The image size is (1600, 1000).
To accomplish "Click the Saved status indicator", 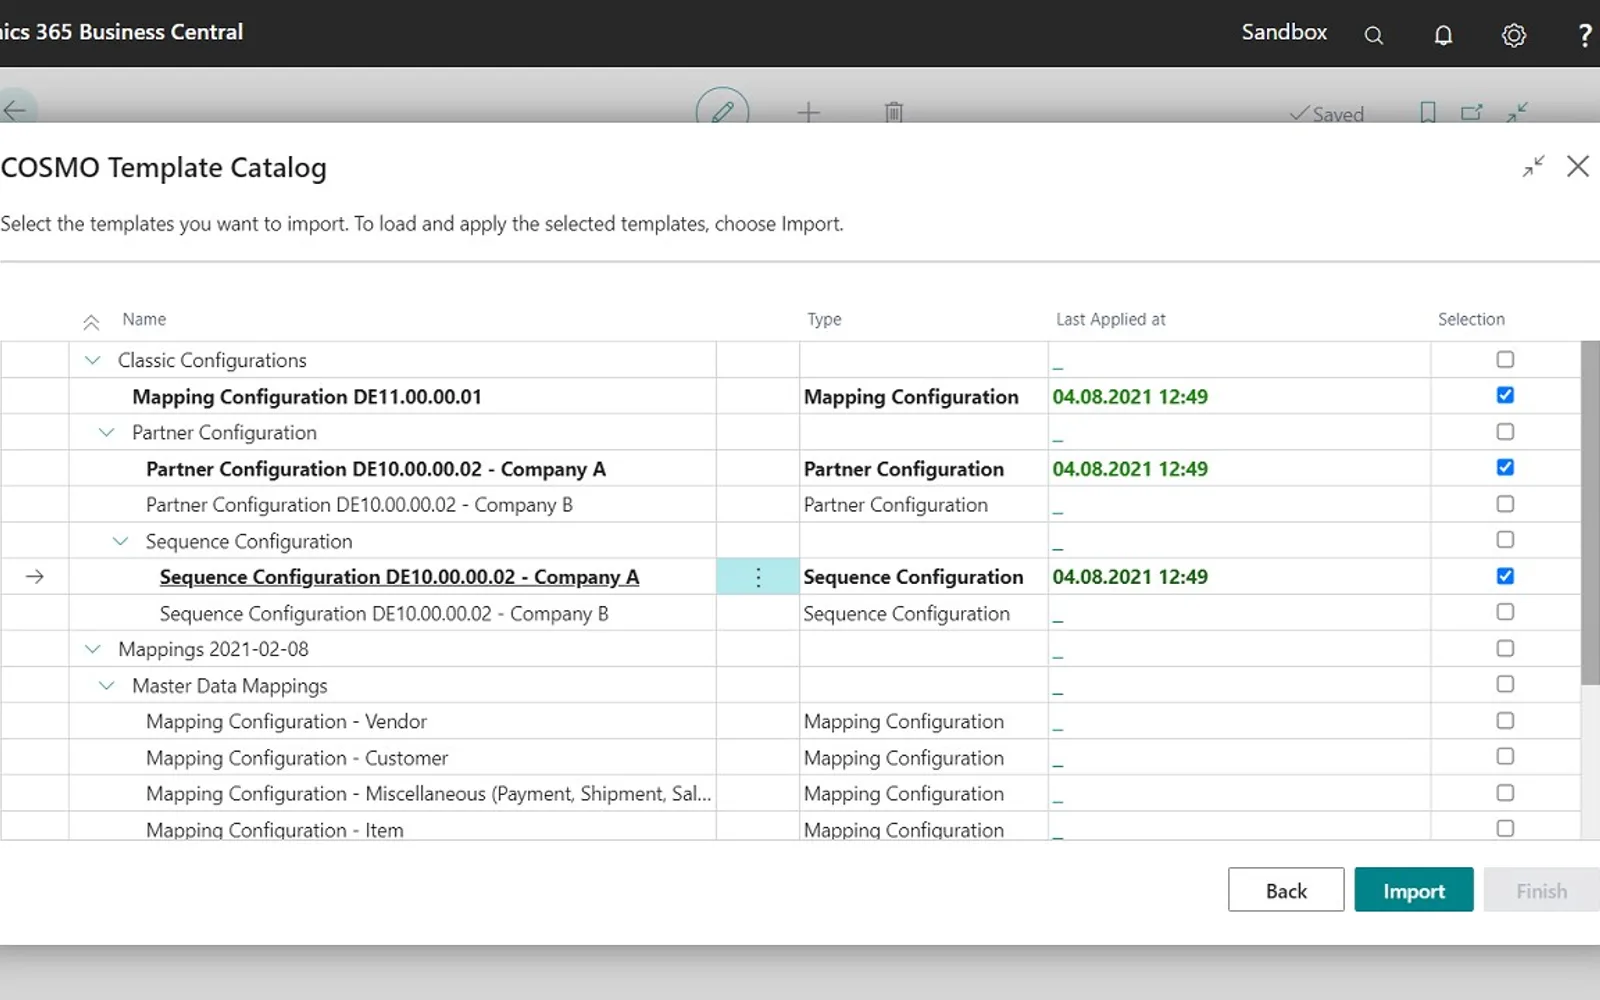I will (1327, 113).
